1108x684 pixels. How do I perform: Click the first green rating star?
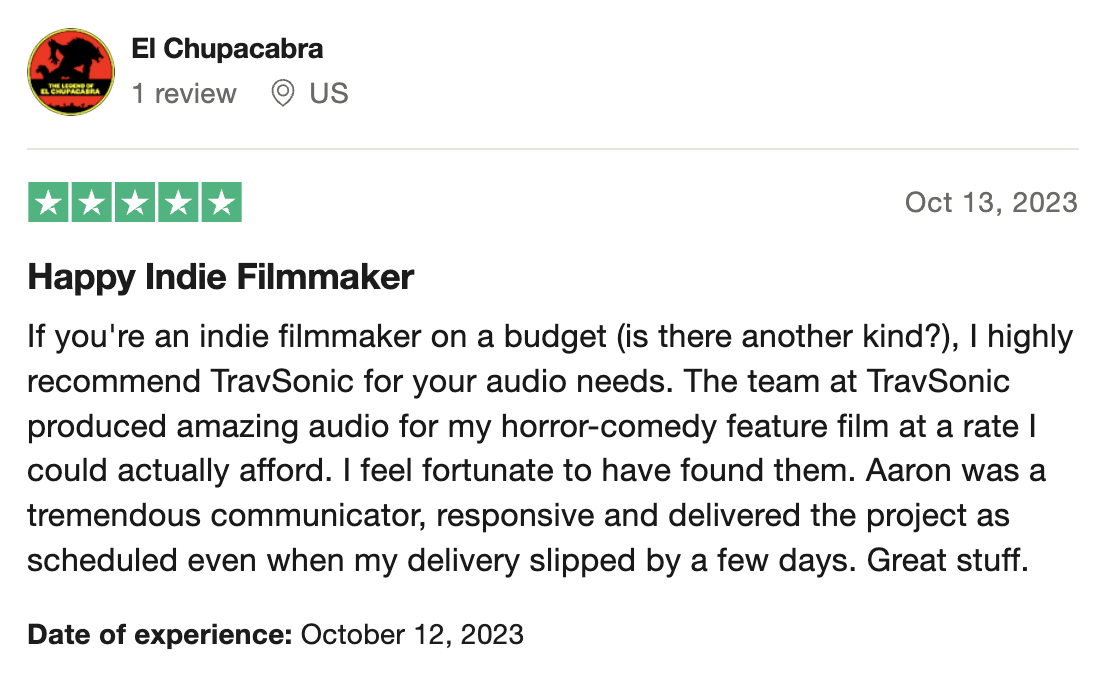point(47,203)
